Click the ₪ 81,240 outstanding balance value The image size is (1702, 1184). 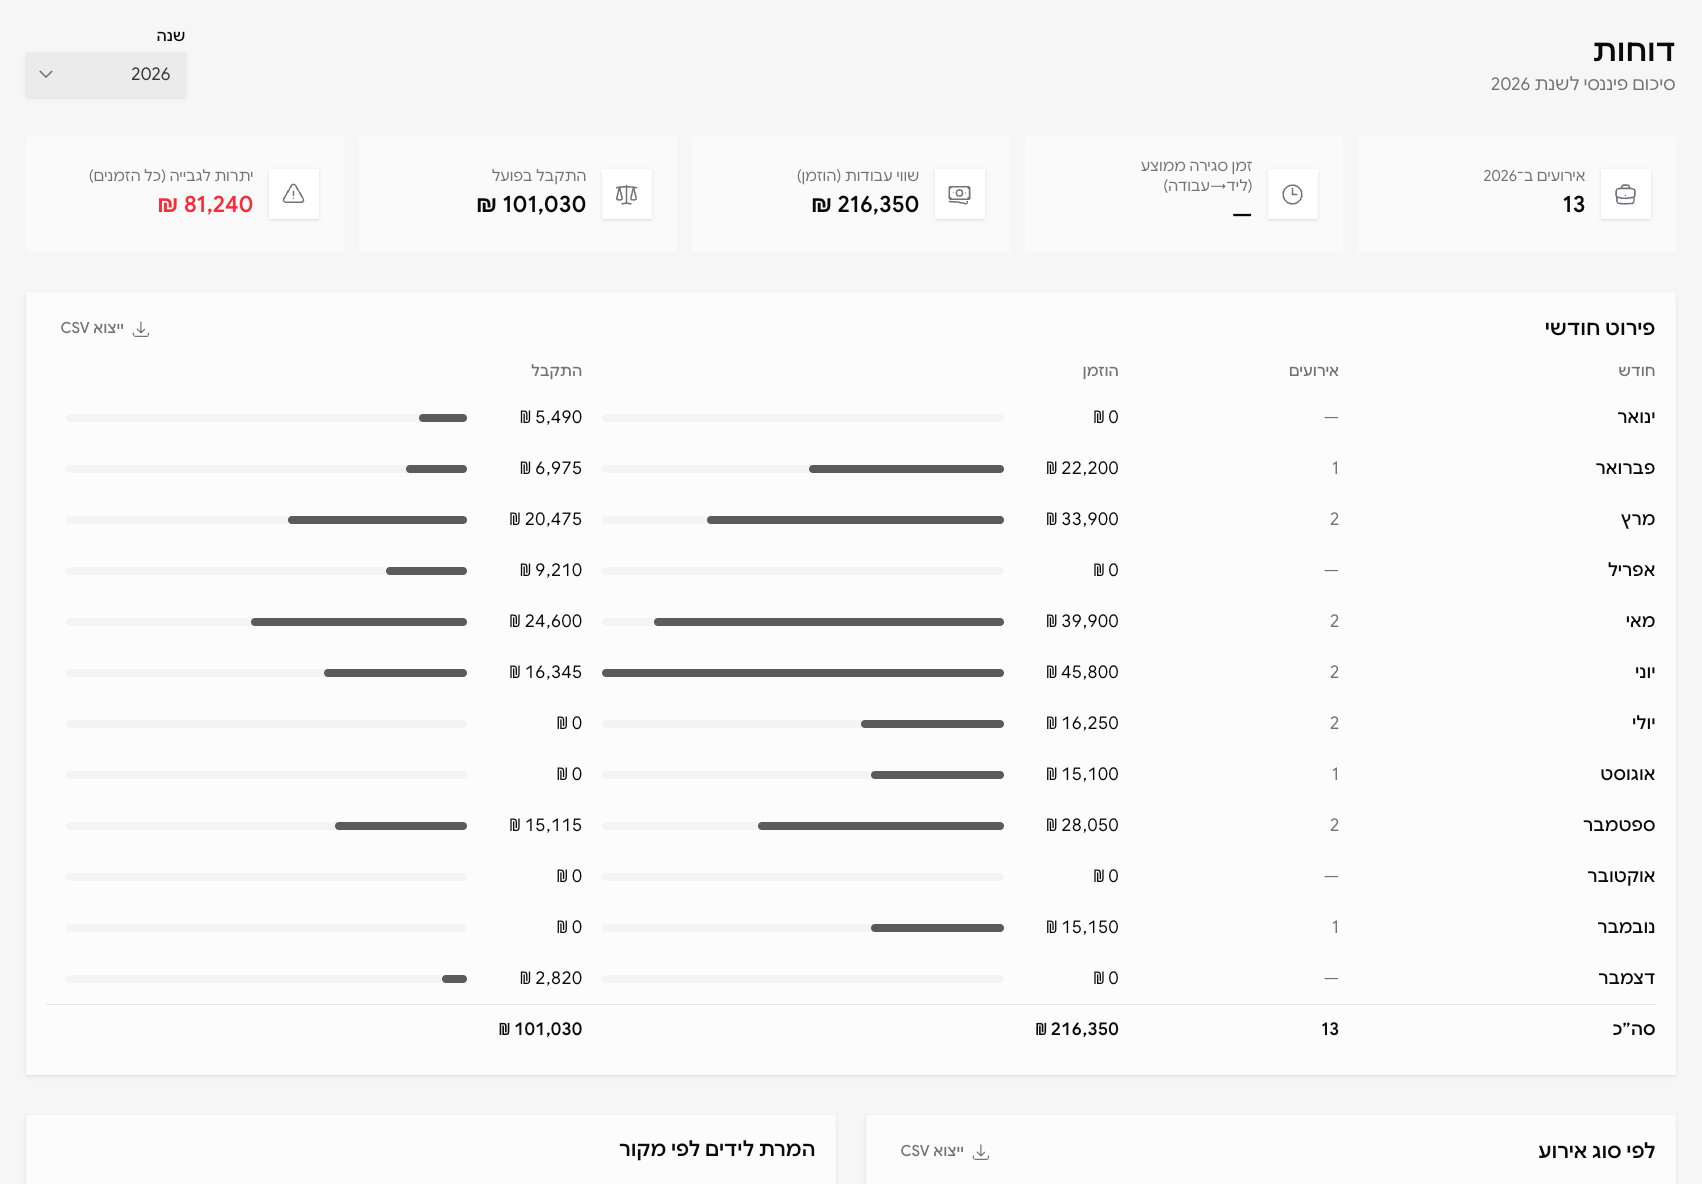(205, 204)
